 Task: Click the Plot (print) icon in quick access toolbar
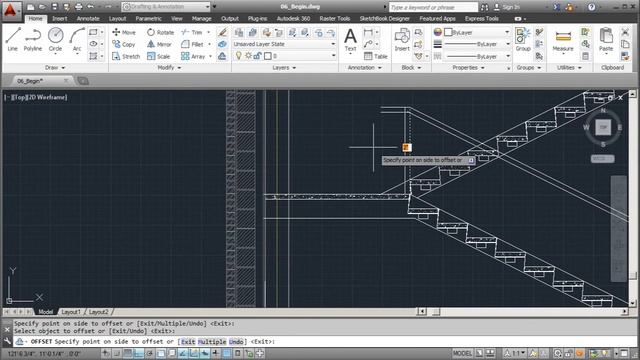pos(78,7)
